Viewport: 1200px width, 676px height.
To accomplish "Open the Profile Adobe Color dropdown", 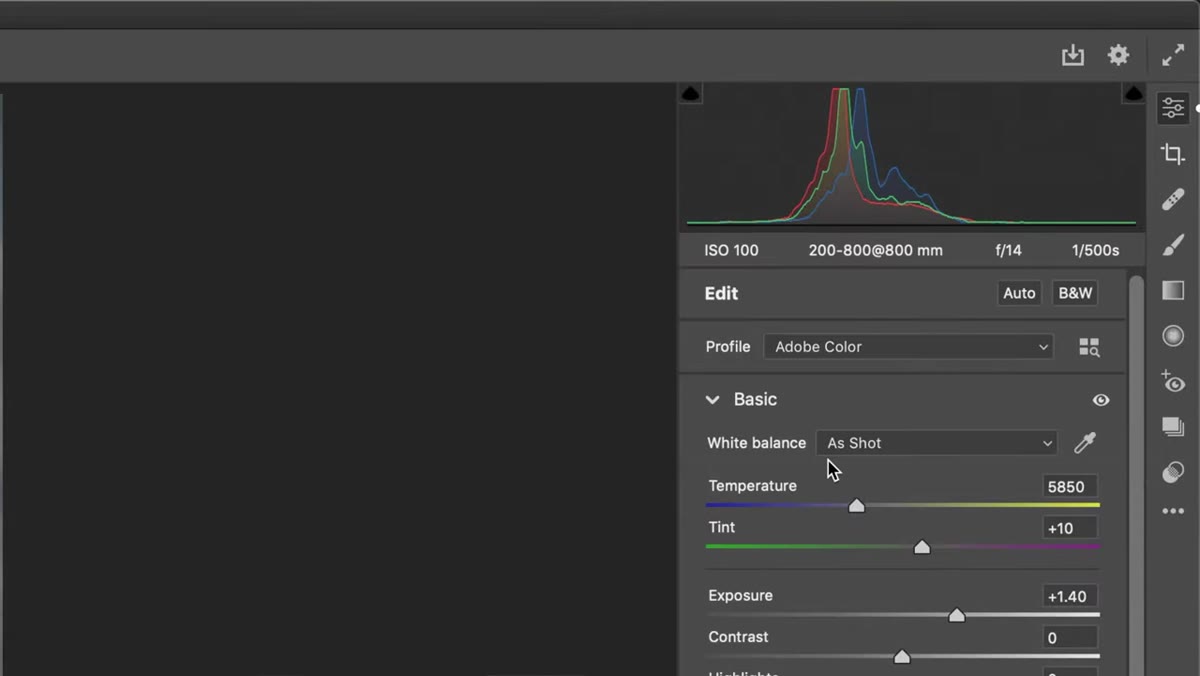I will [908, 347].
